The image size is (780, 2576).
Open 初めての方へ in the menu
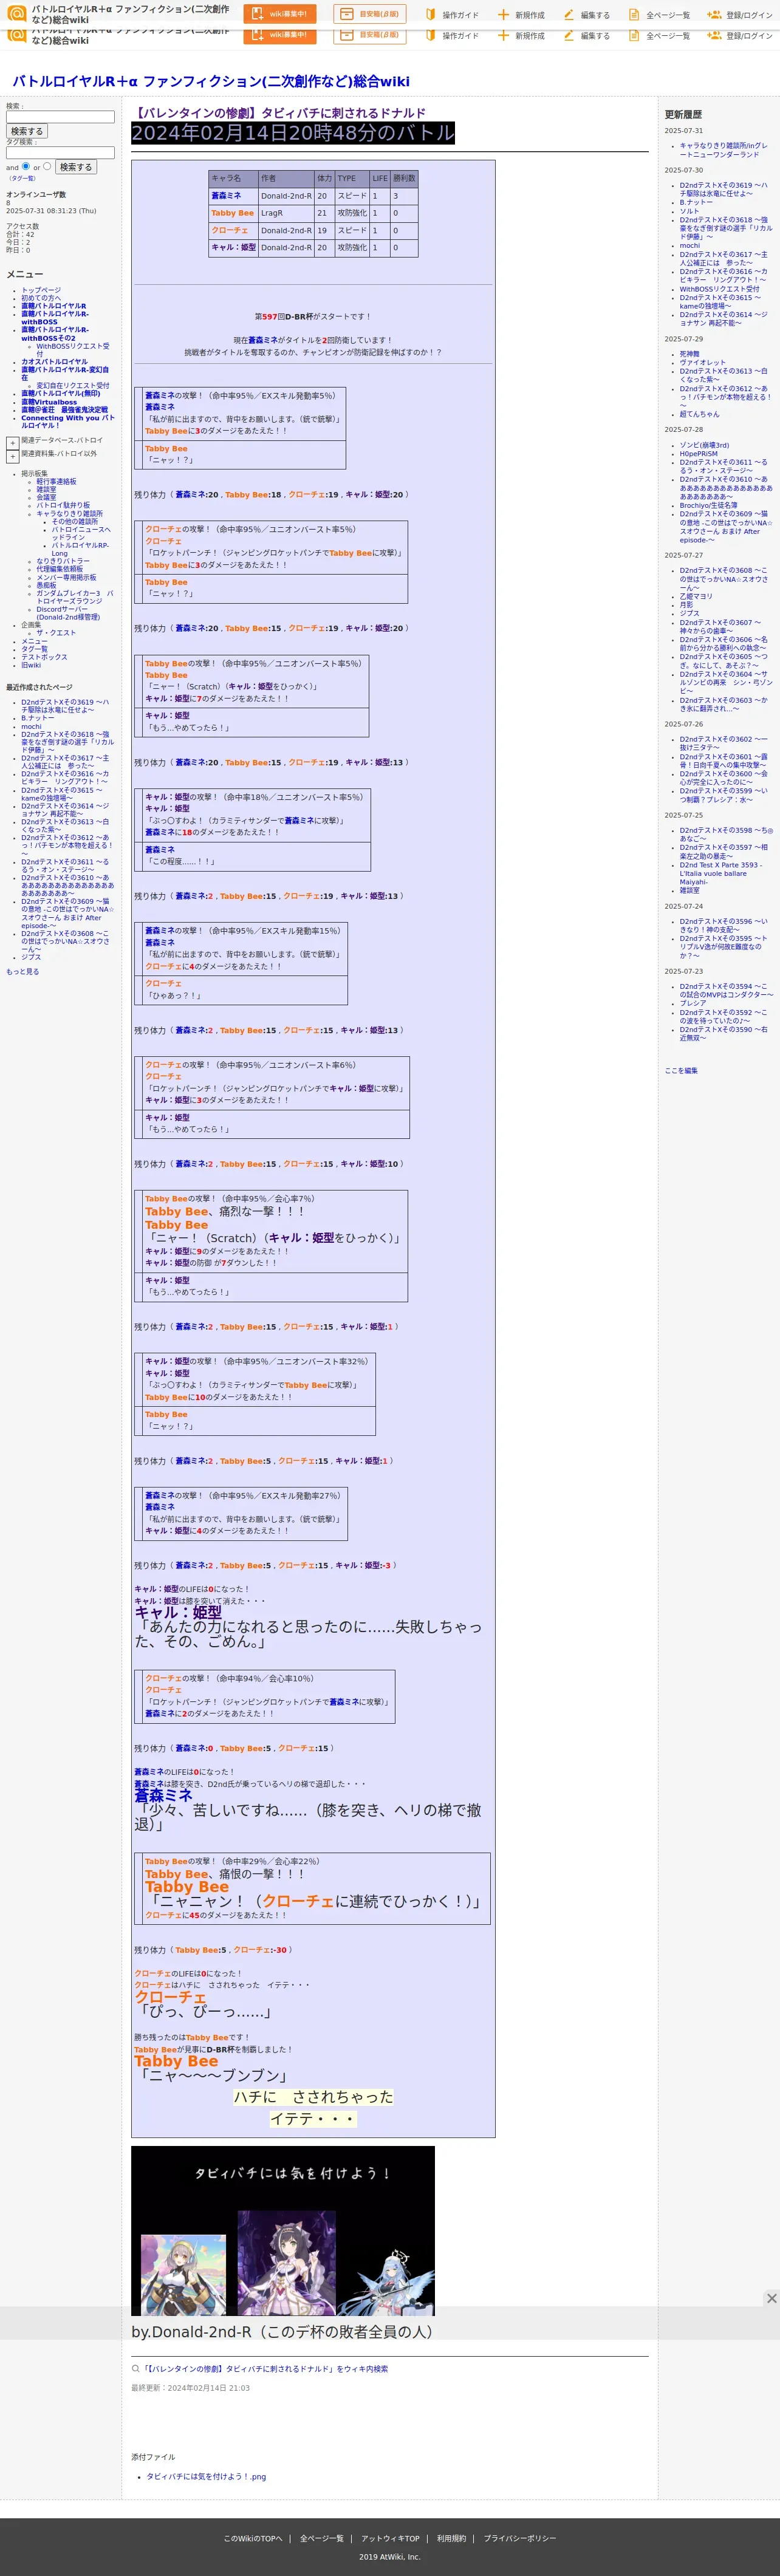click(41, 298)
